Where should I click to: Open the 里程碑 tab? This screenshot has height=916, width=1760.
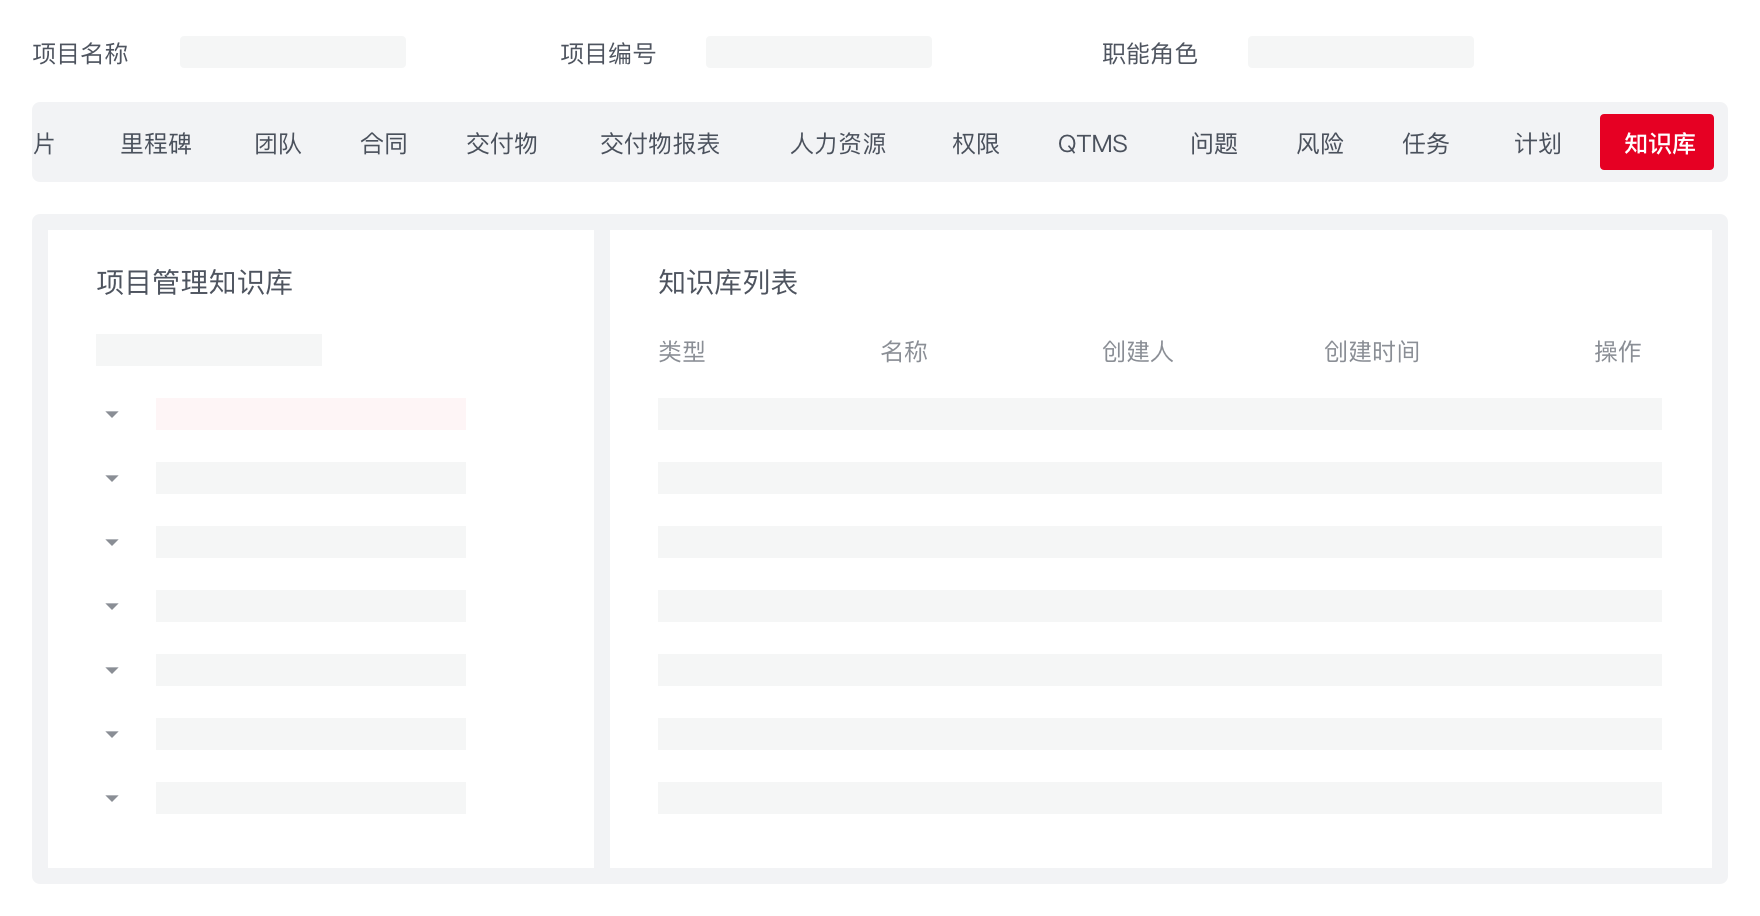coord(156,143)
